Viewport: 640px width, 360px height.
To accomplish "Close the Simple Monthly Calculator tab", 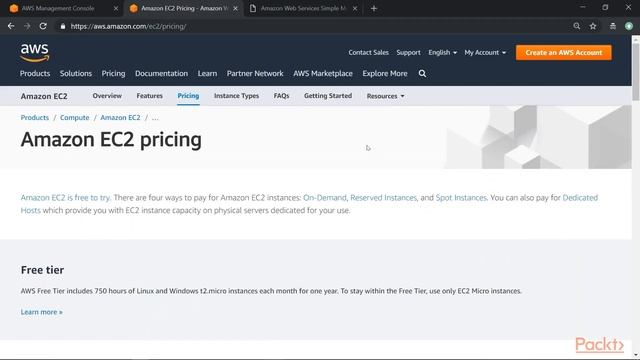I will (x=355, y=8).
